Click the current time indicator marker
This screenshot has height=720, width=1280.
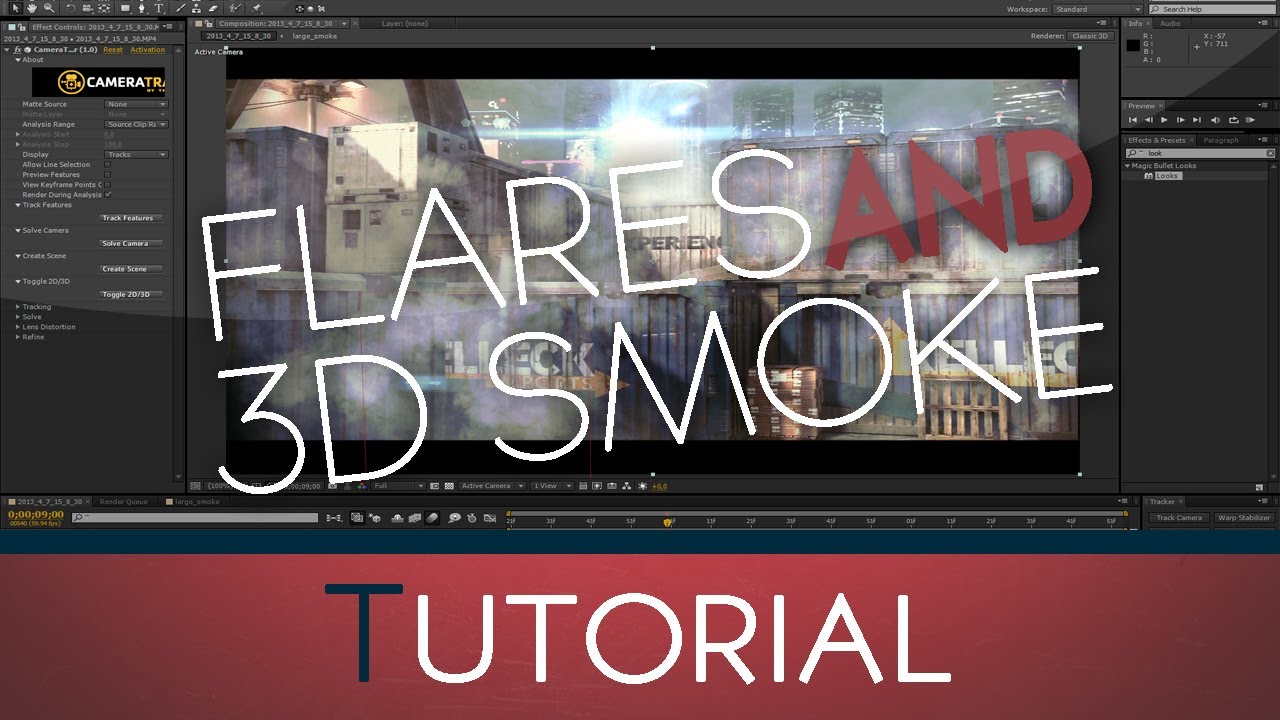[668, 521]
